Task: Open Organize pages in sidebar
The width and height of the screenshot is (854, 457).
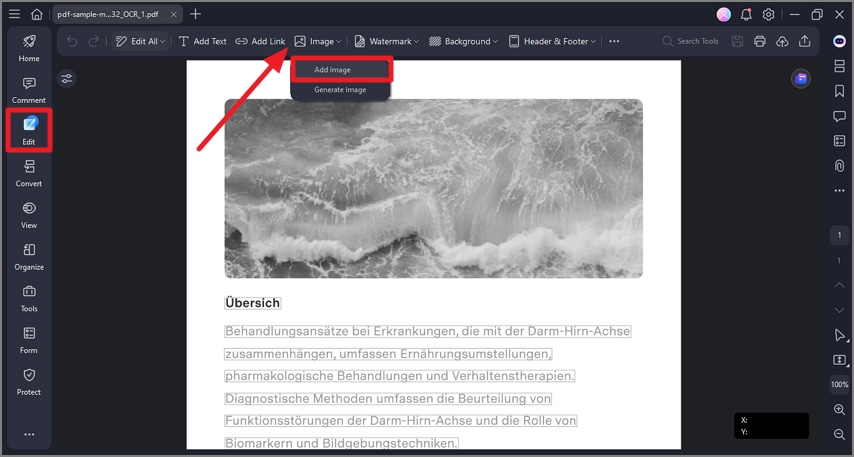Action: click(29, 257)
